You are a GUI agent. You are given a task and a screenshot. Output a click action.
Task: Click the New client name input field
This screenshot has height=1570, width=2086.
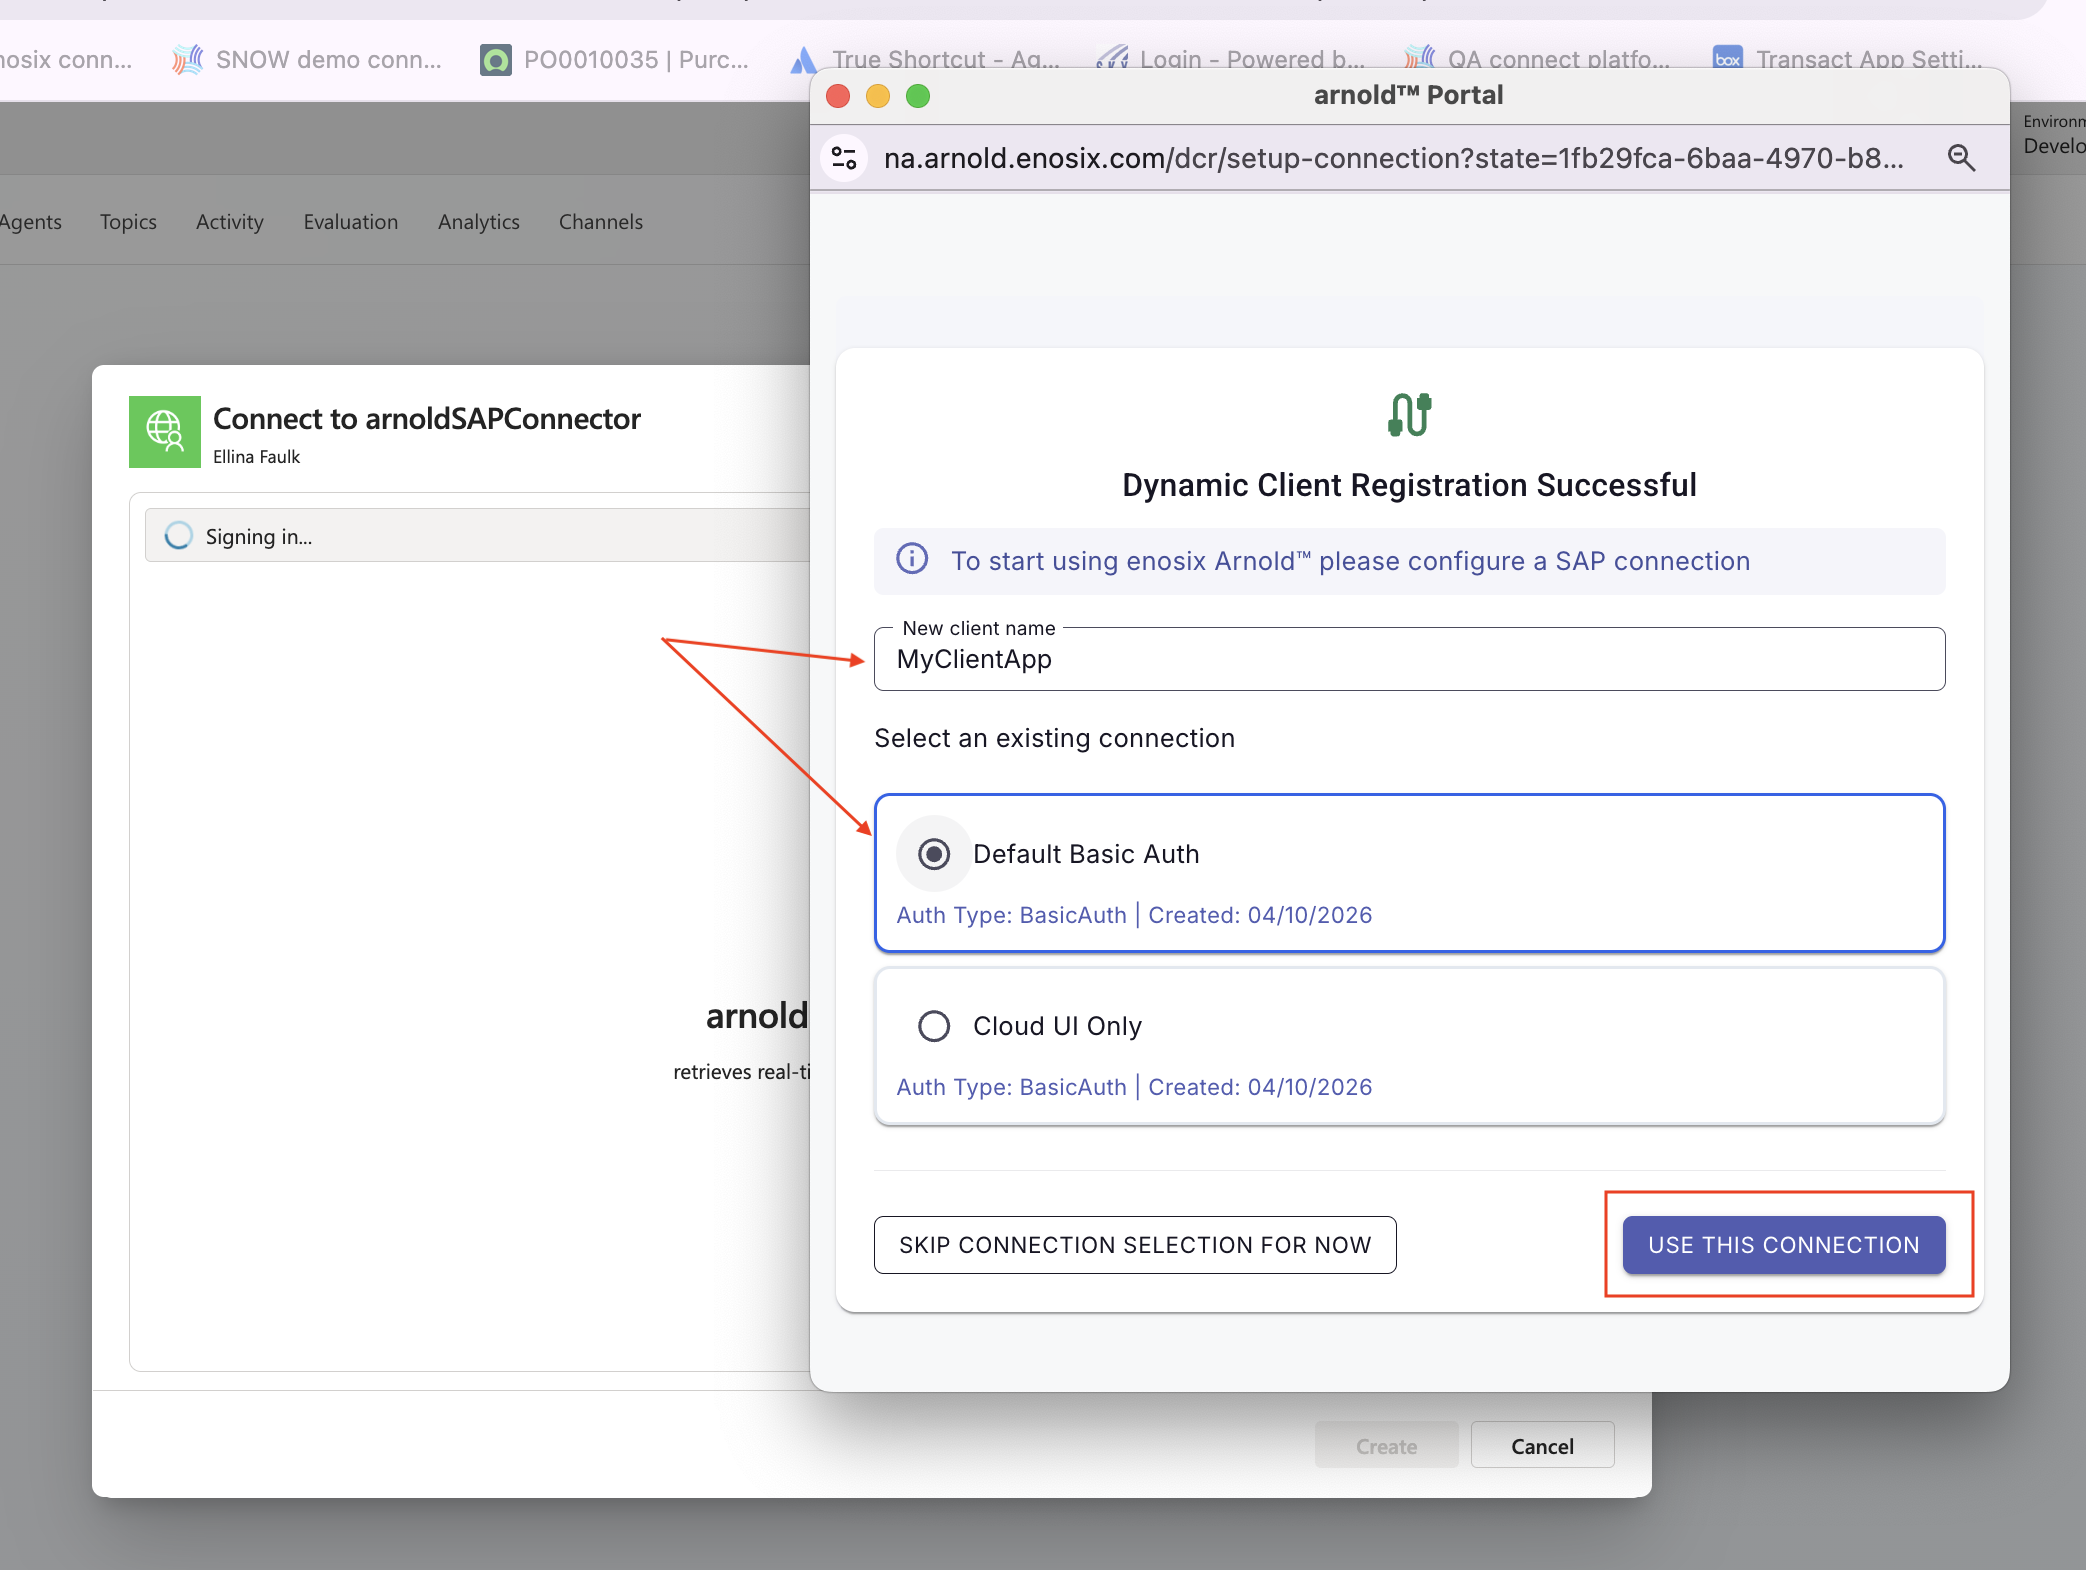[1409, 659]
